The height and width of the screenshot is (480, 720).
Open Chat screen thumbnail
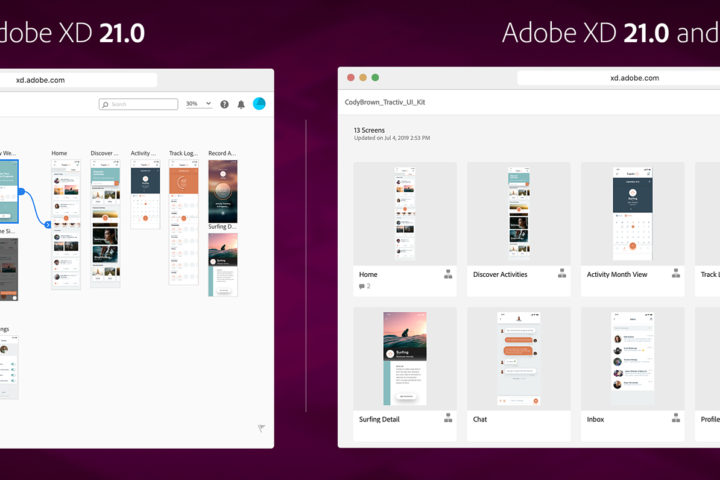pyautogui.click(x=519, y=359)
